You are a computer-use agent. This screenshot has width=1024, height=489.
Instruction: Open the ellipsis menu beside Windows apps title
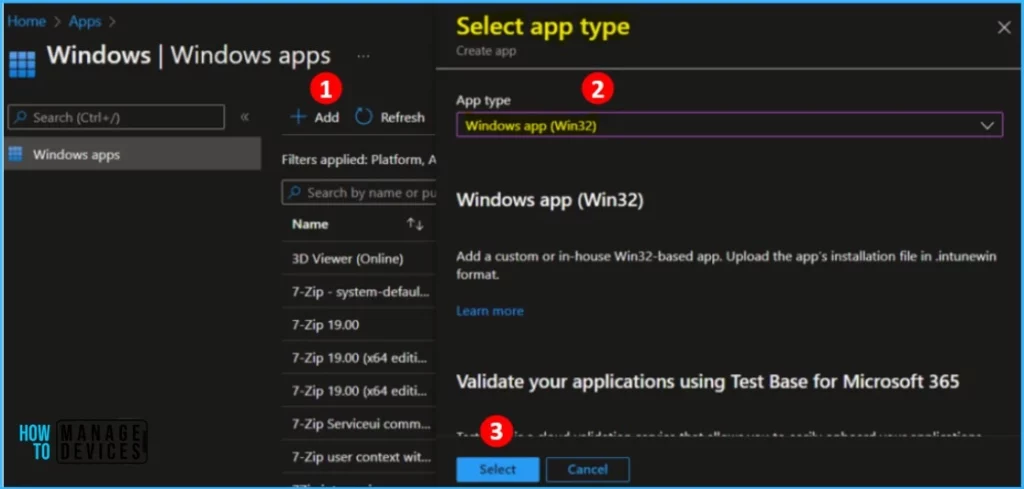pyautogui.click(x=364, y=56)
